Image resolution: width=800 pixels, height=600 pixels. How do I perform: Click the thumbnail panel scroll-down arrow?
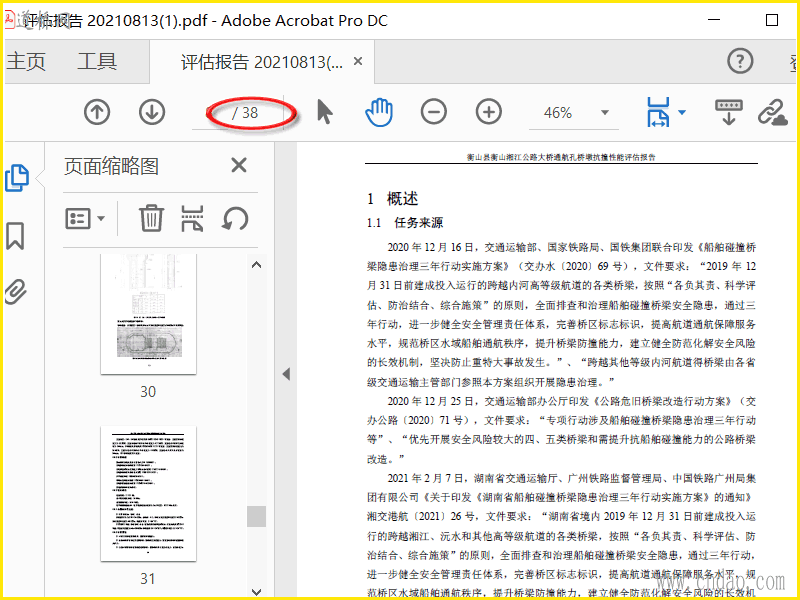click(x=257, y=592)
